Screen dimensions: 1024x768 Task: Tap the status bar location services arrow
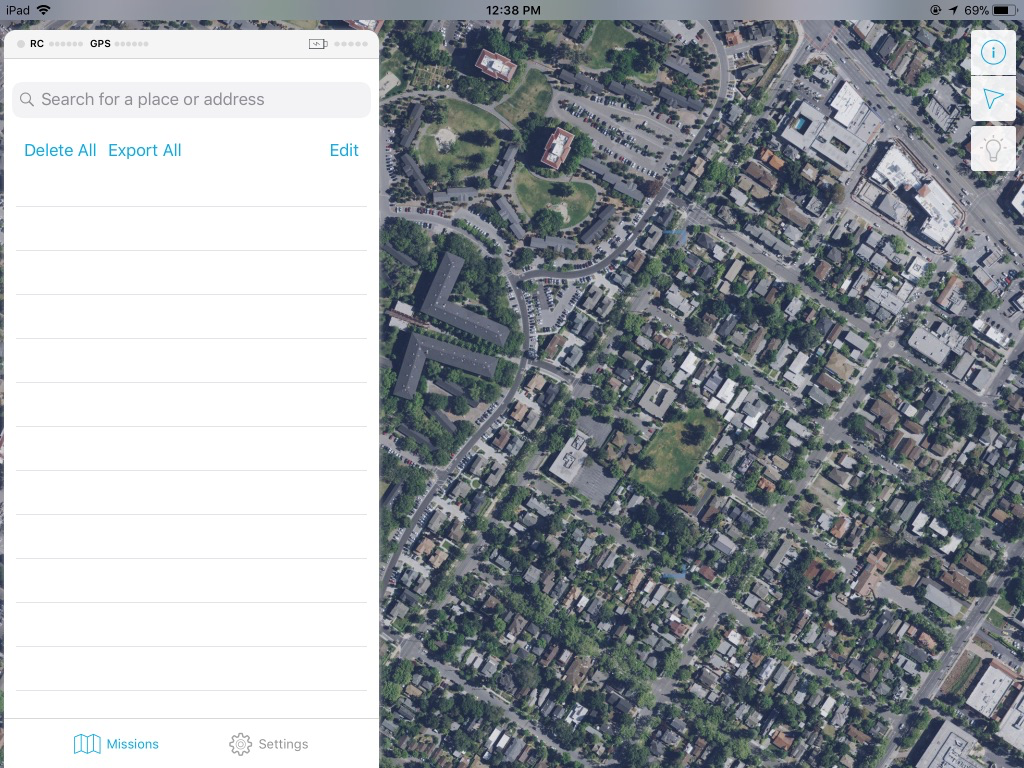(x=953, y=10)
